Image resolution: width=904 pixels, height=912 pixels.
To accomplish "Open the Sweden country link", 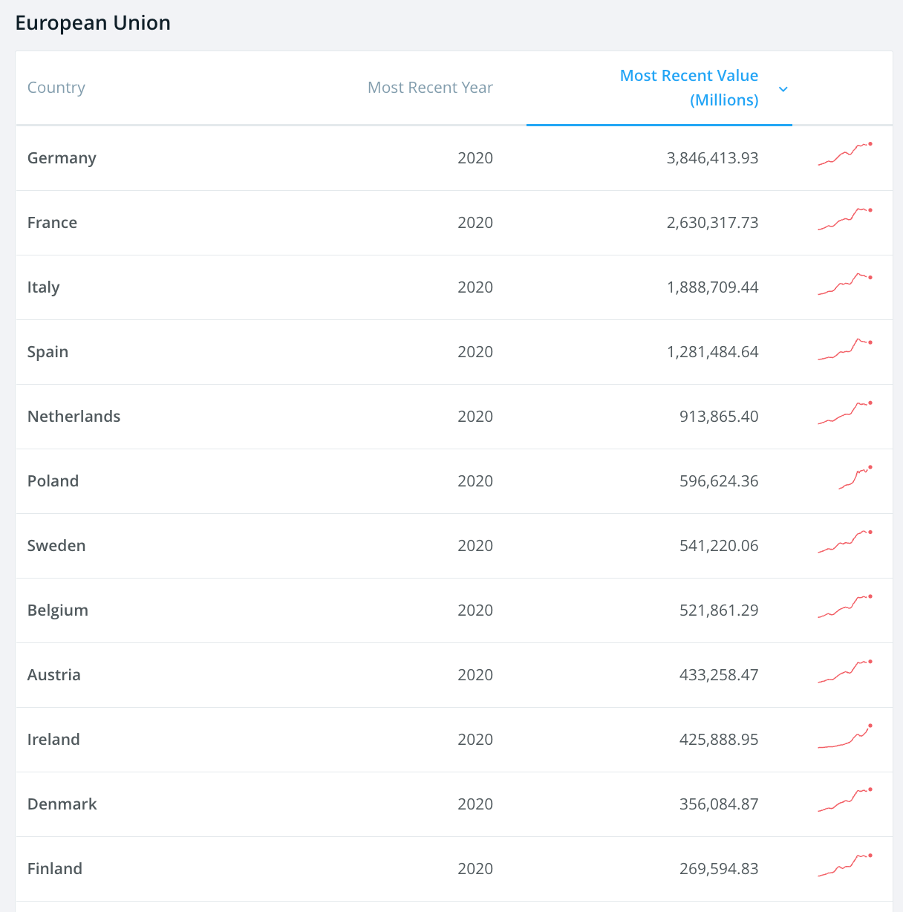I will 56,546.
